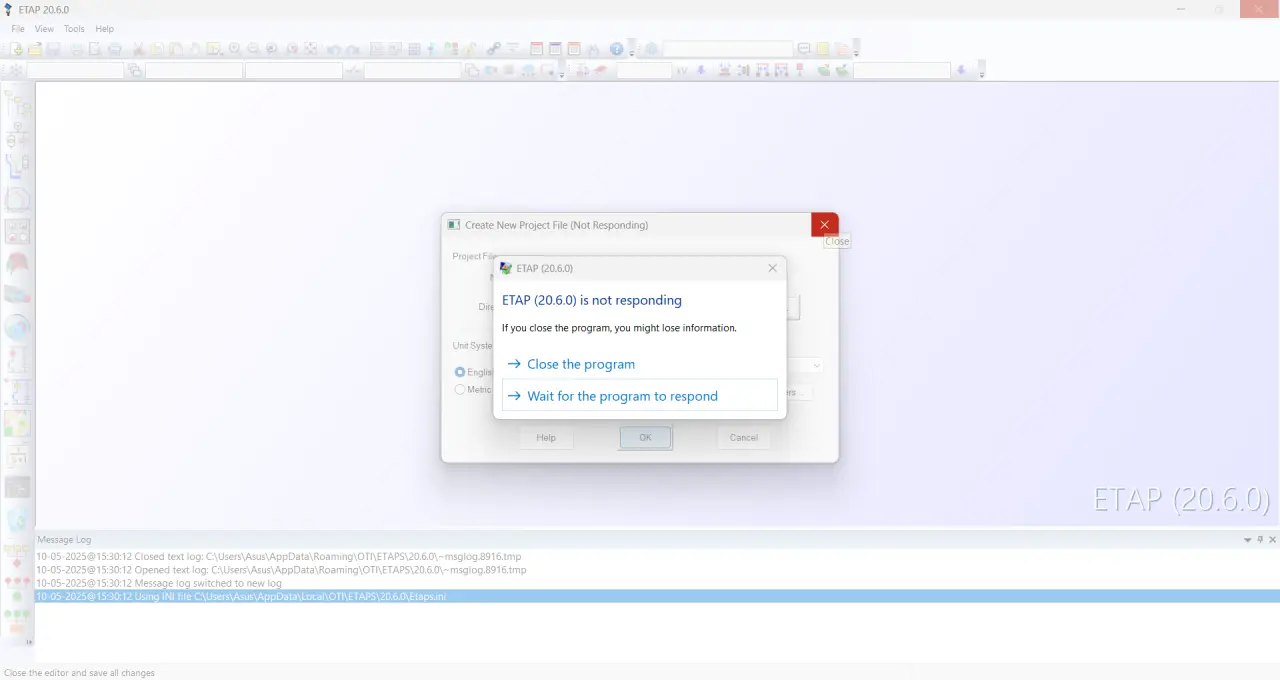Click the speech bubble comment icon
Viewport: 1280px width, 680px height.
pyautogui.click(x=804, y=48)
